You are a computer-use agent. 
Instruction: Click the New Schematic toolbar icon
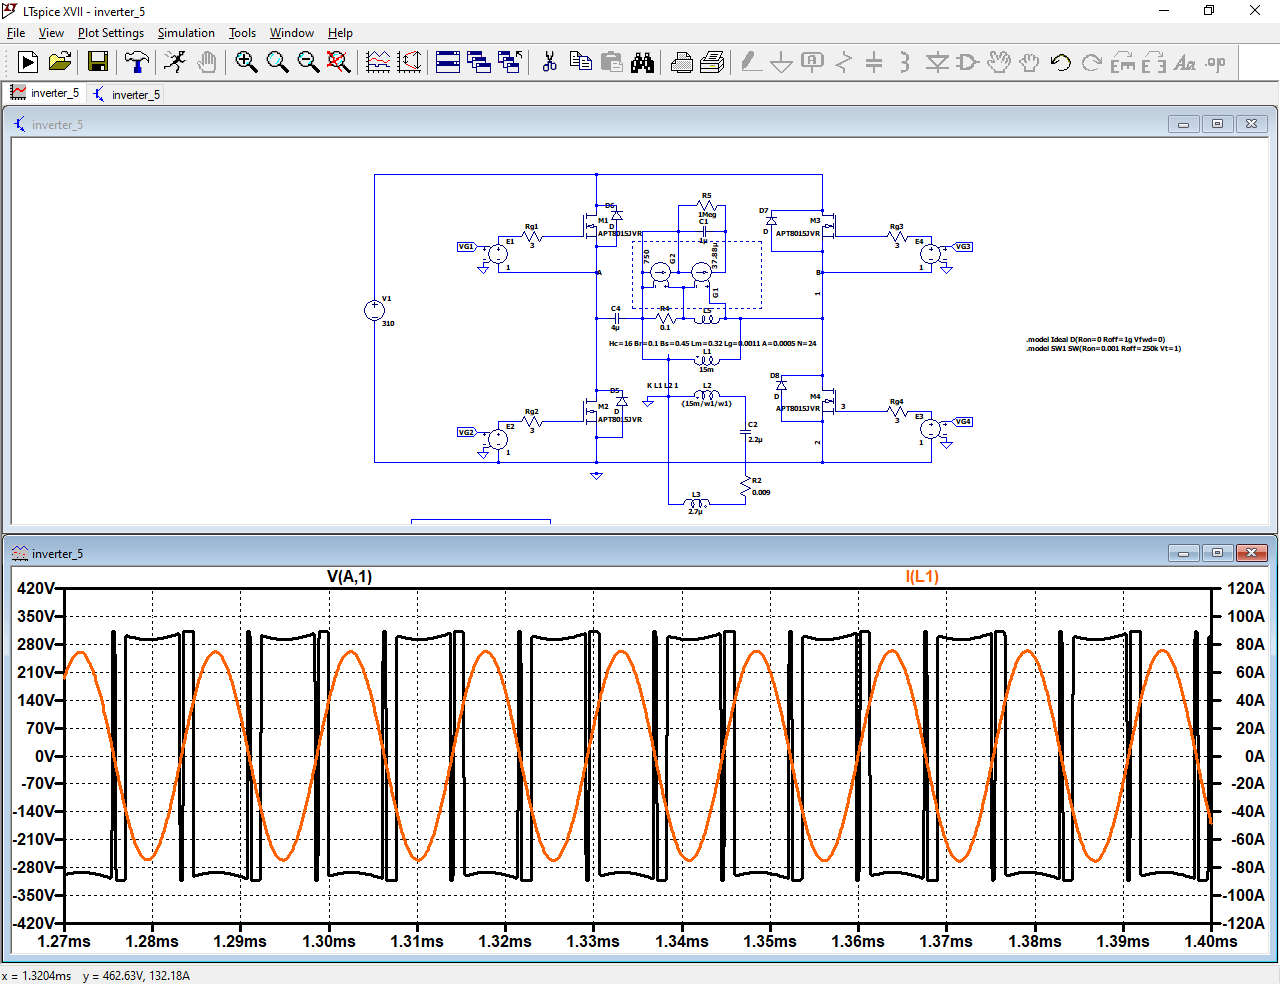(28, 62)
